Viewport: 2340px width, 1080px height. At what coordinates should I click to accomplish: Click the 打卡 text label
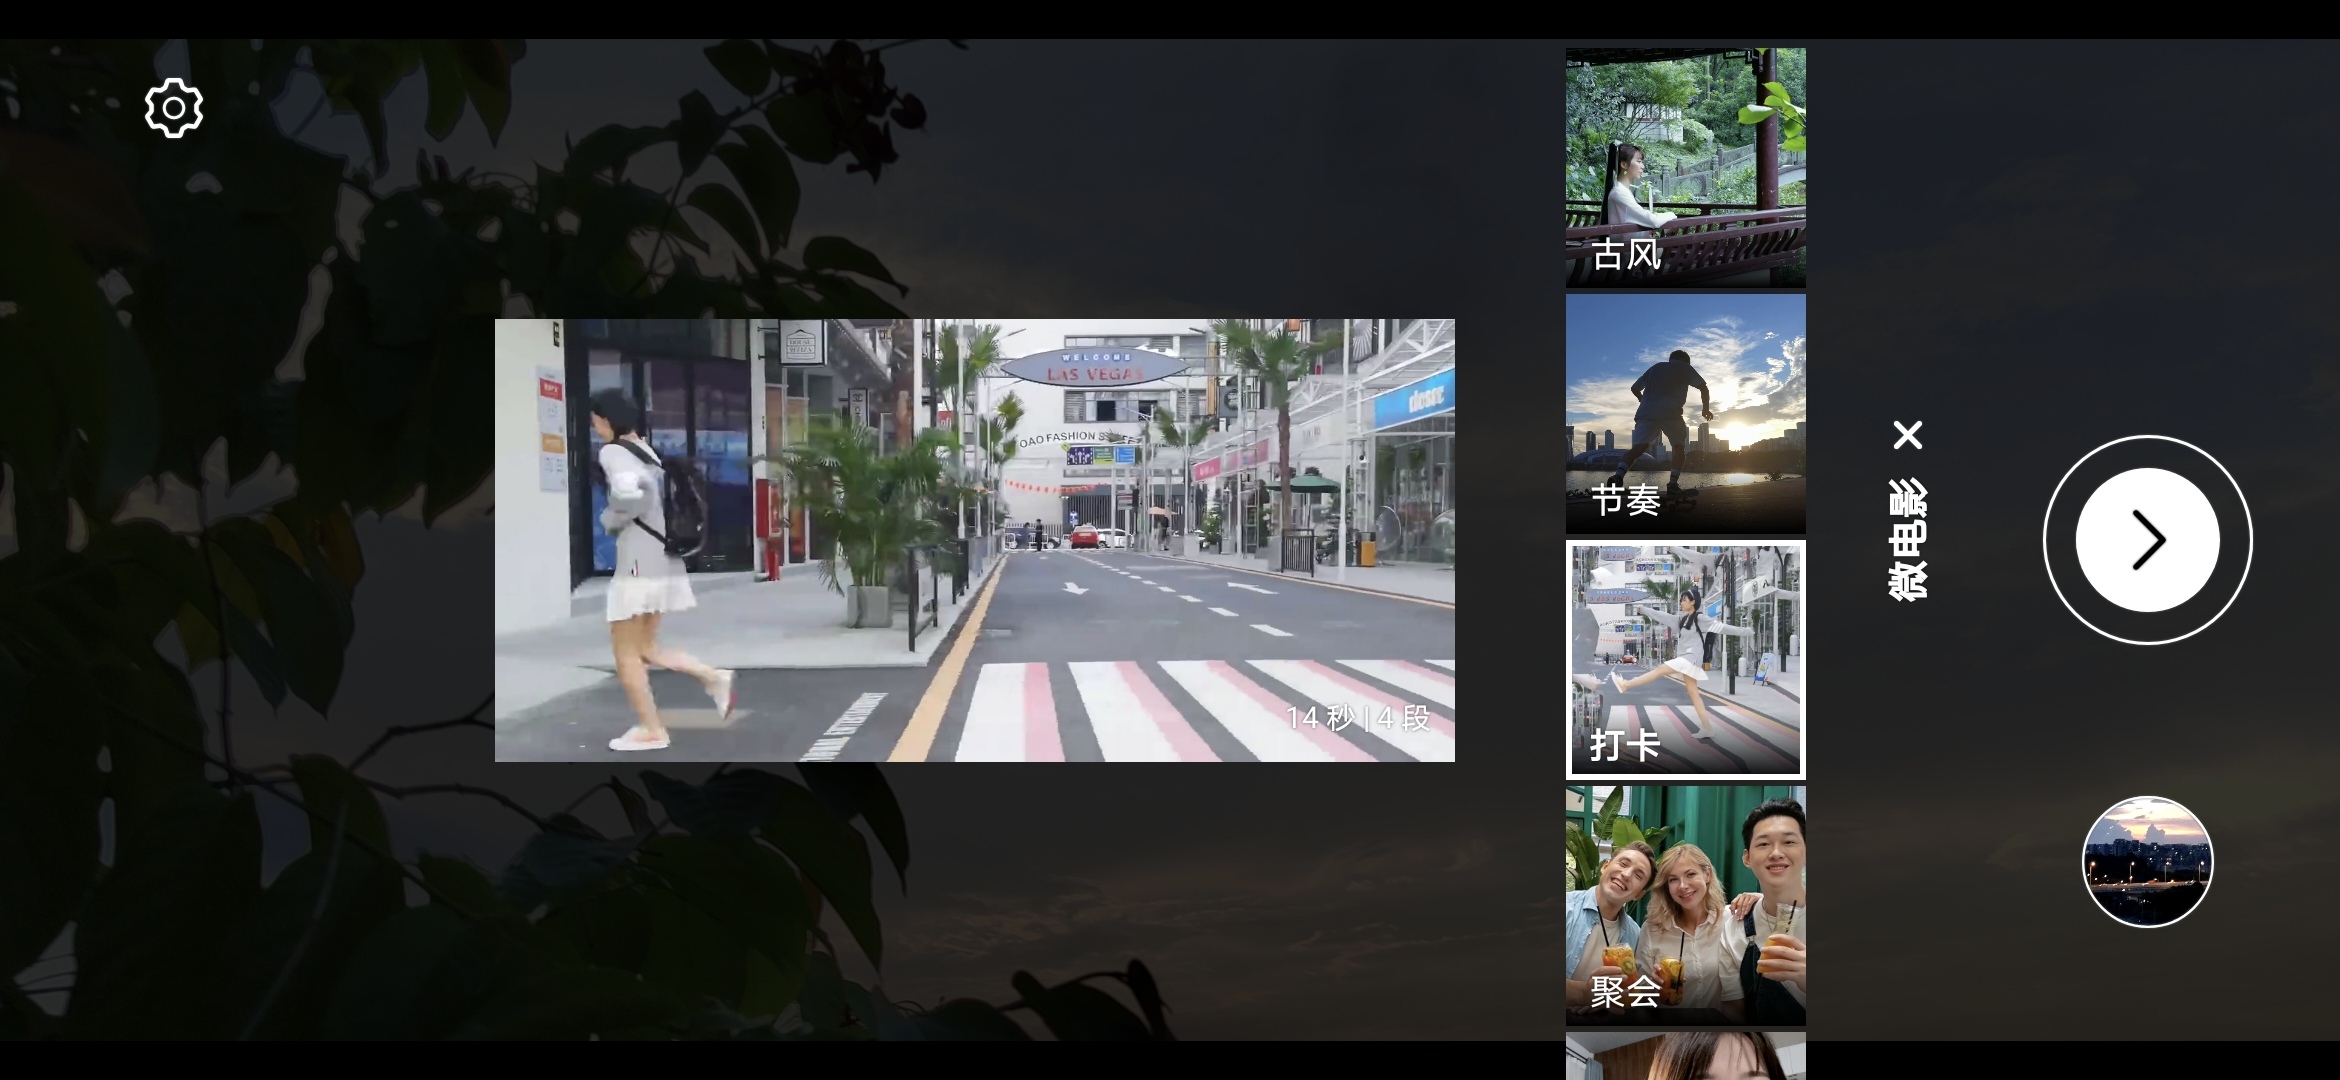[x=1626, y=745]
